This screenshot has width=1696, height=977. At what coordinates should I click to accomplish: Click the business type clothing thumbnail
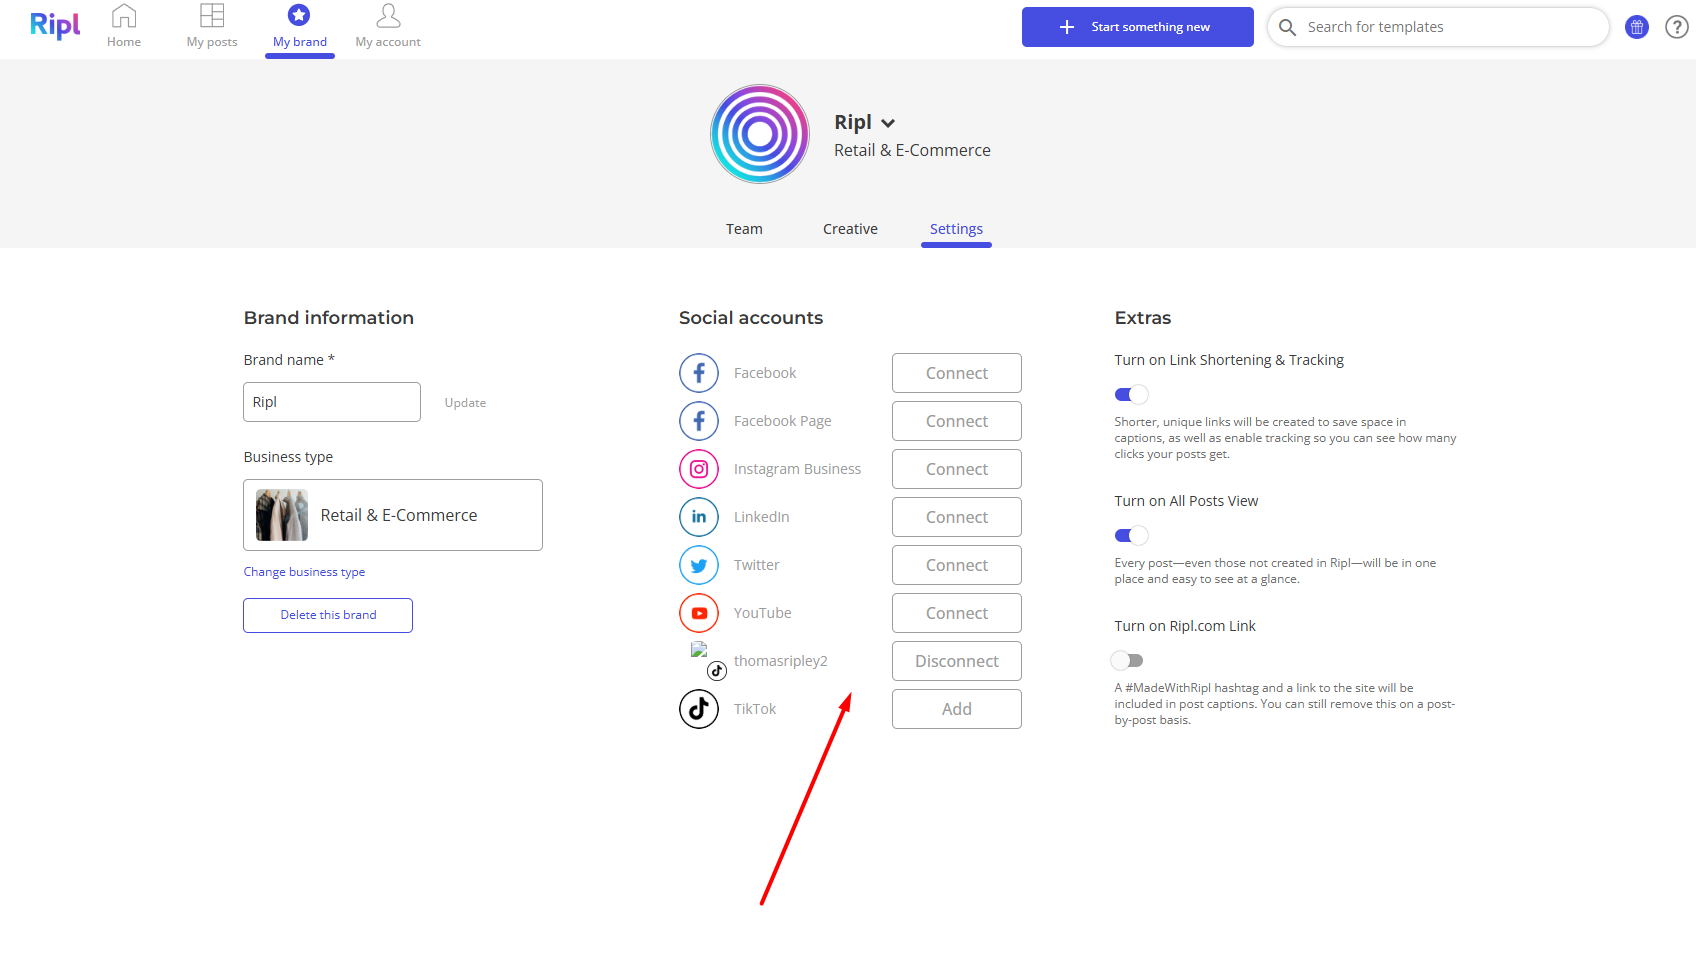[x=282, y=515]
